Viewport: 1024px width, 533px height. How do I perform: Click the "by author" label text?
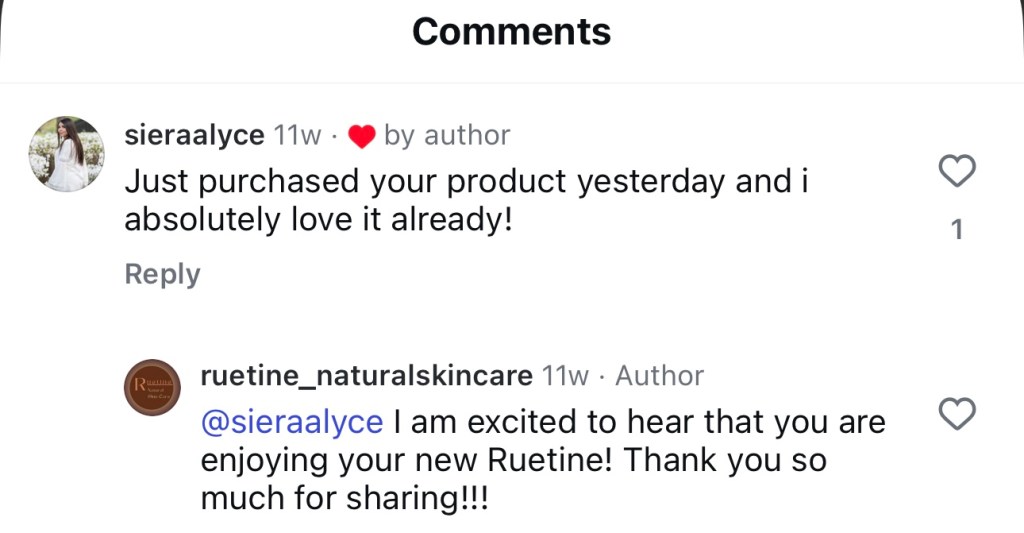[x=447, y=136]
